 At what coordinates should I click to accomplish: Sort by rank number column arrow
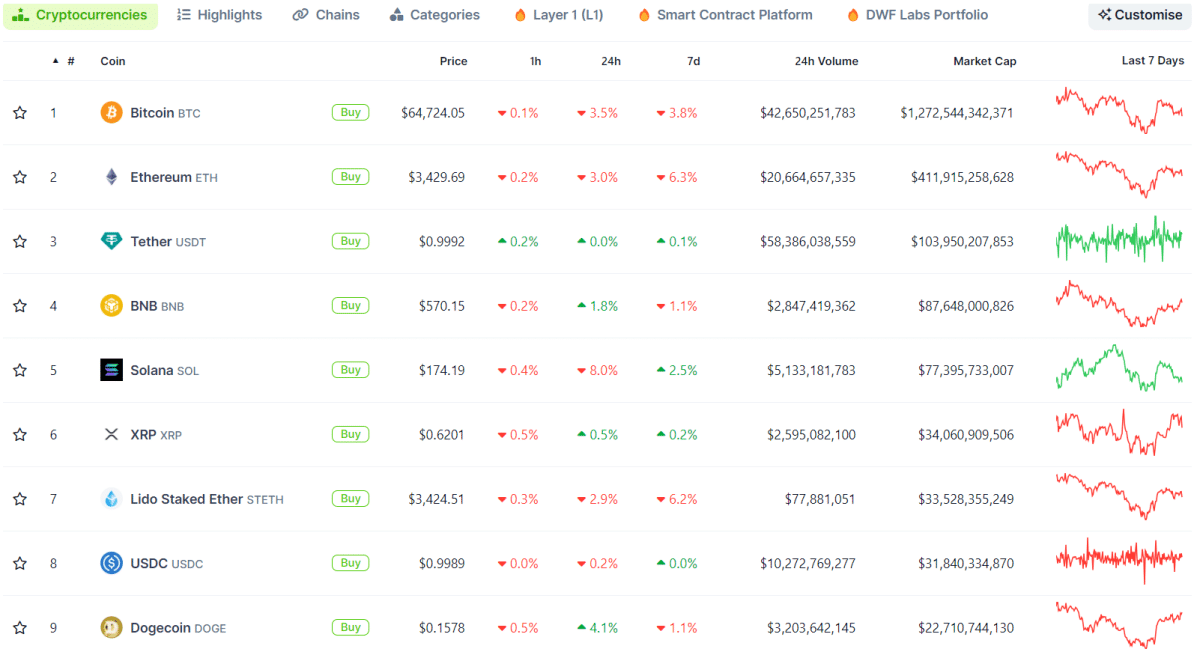click(56, 61)
